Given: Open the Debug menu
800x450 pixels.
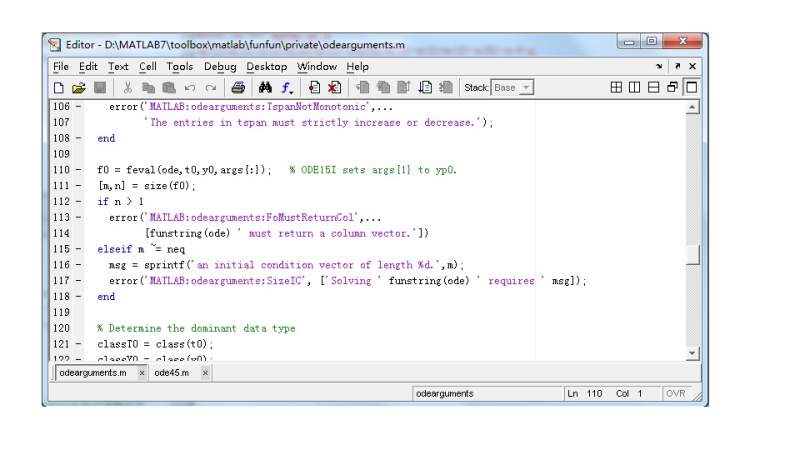Looking at the screenshot, I should tap(220, 67).
